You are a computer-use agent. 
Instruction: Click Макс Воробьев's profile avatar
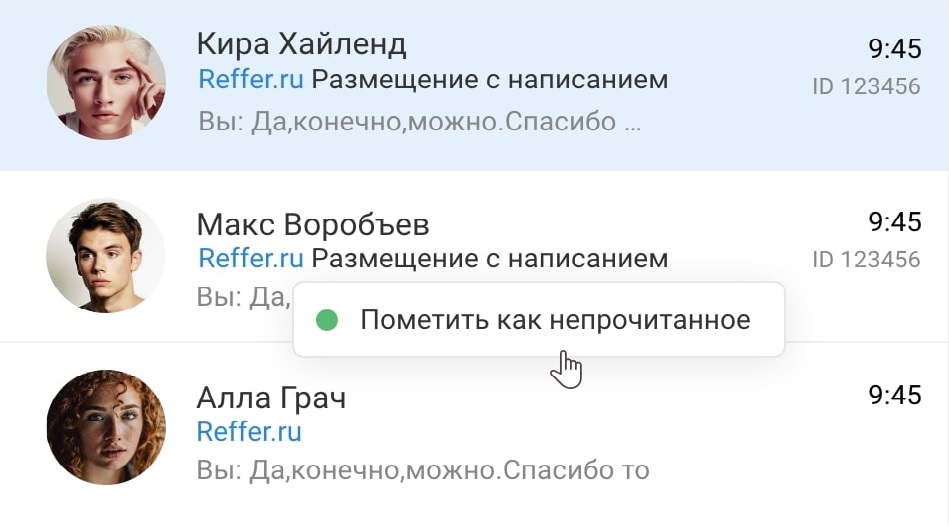106,256
